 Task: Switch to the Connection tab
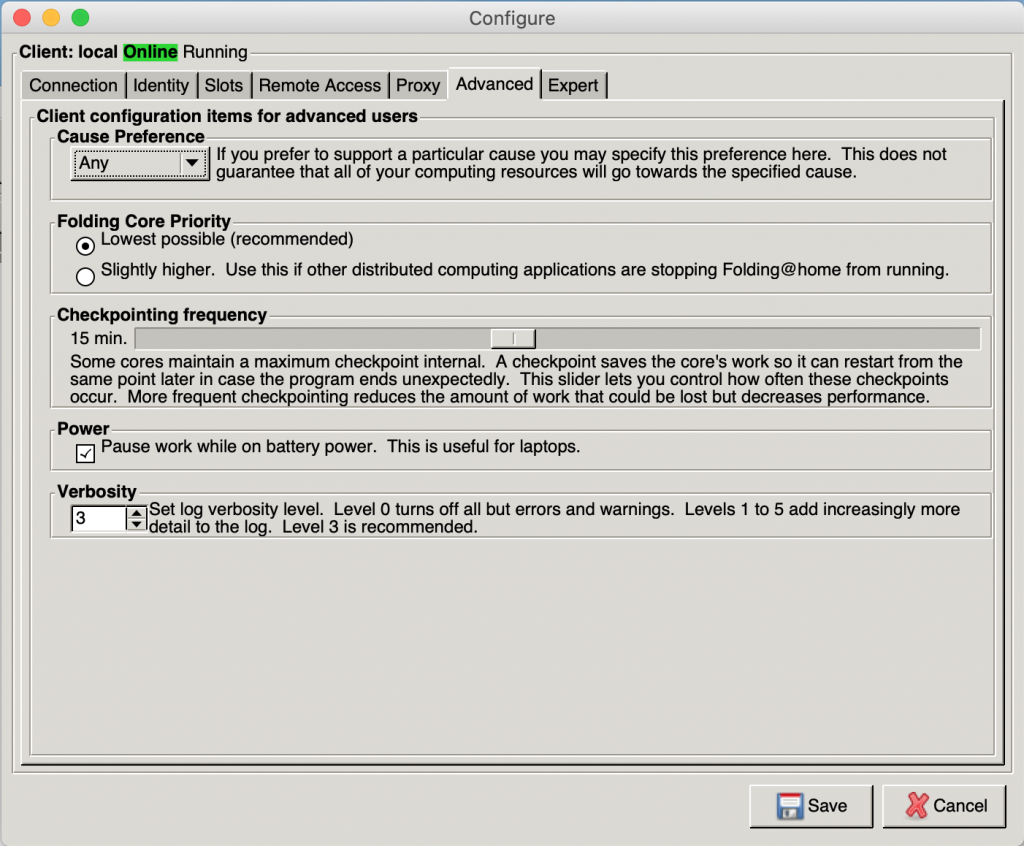pyautogui.click(x=73, y=86)
